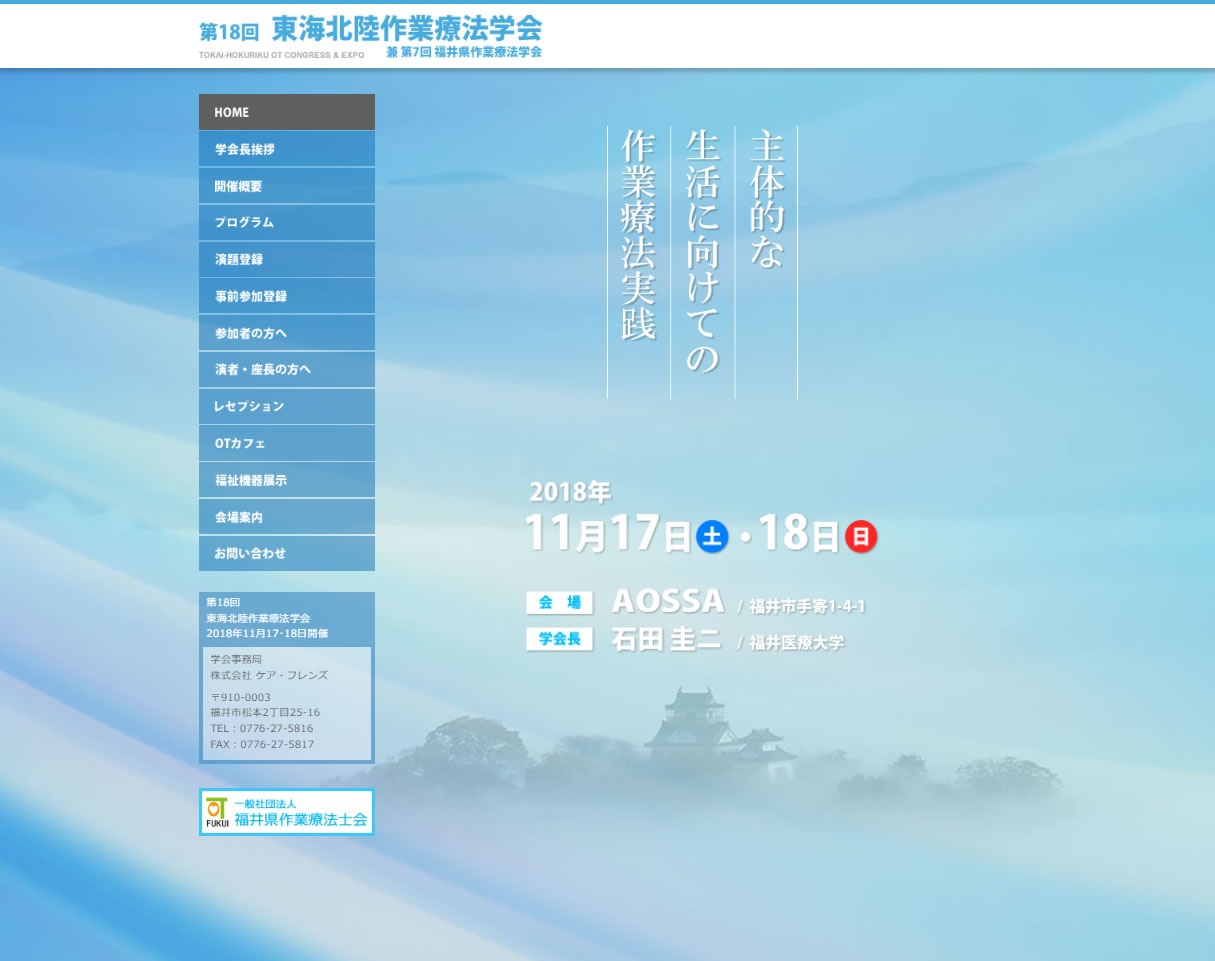Viewport: 1215px width, 961px height.
Task: Click the OTカフェ menu item
Action: point(286,443)
